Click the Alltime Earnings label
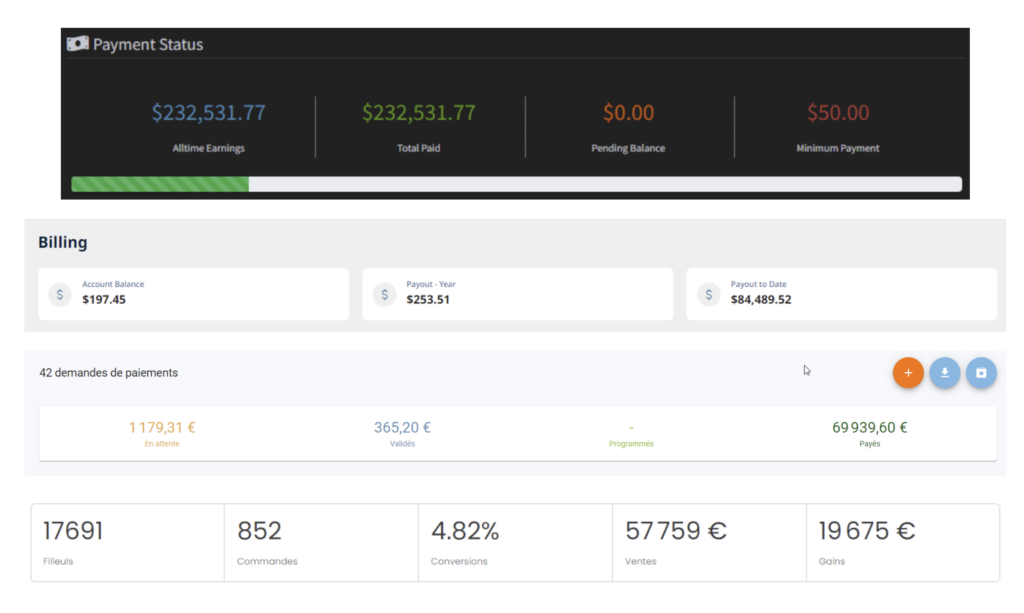This screenshot has height=613, width=1024. pyautogui.click(x=208, y=148)
